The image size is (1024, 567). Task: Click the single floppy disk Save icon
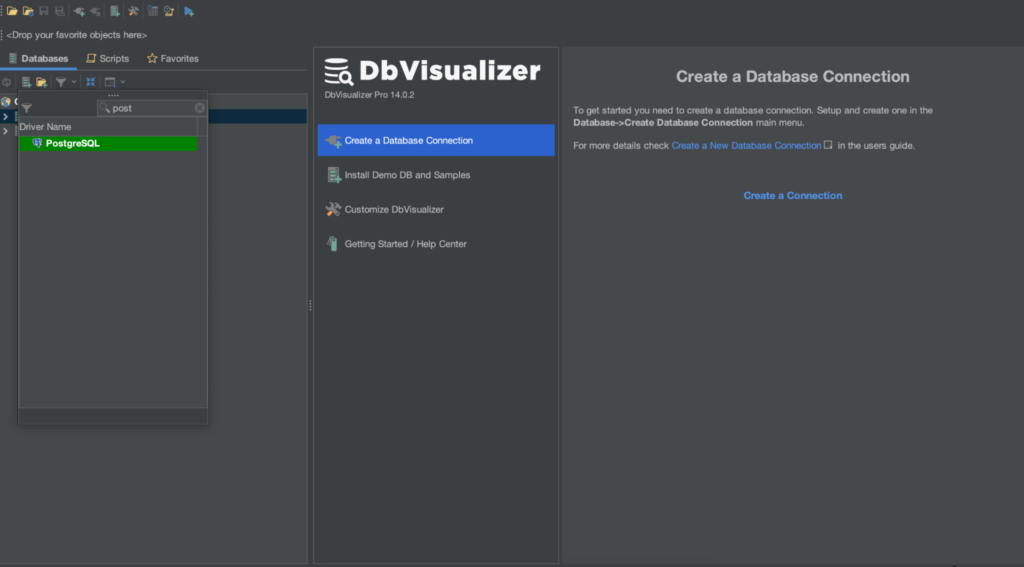click(44, 11)
